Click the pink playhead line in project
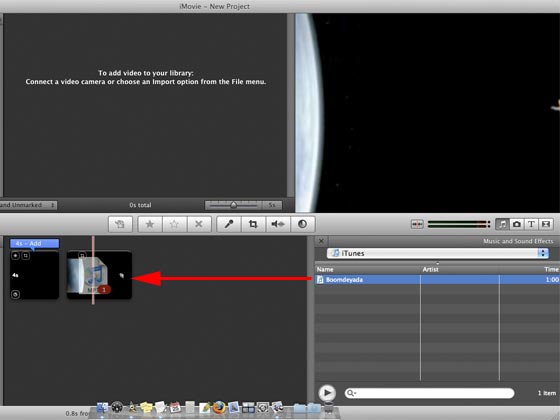The image size is (560, 420). pyautogui.click(x=93, y=270)
